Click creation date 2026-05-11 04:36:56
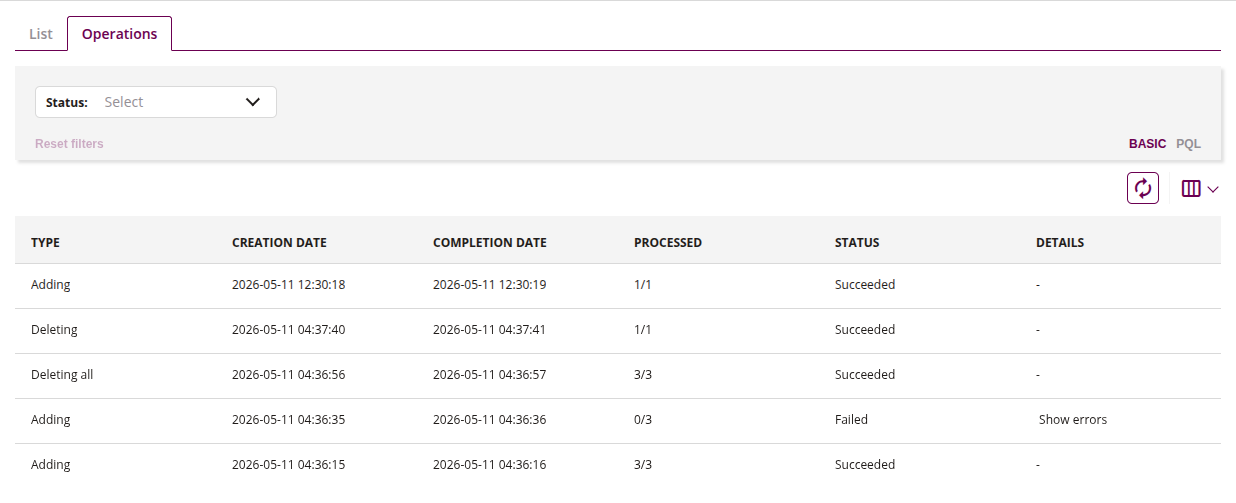Image resolution: width=1236 pixels, height=503 pixels. pos(288,375)
